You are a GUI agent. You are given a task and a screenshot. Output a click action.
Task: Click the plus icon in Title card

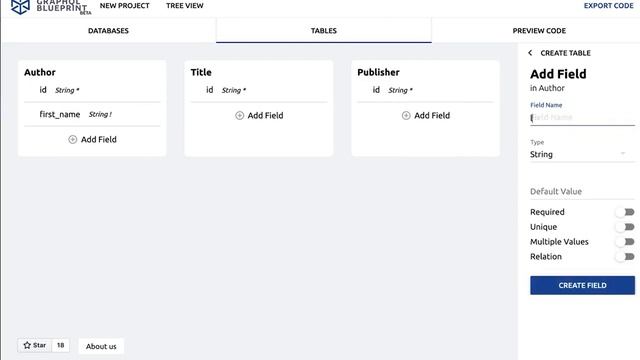pos(240,116)
